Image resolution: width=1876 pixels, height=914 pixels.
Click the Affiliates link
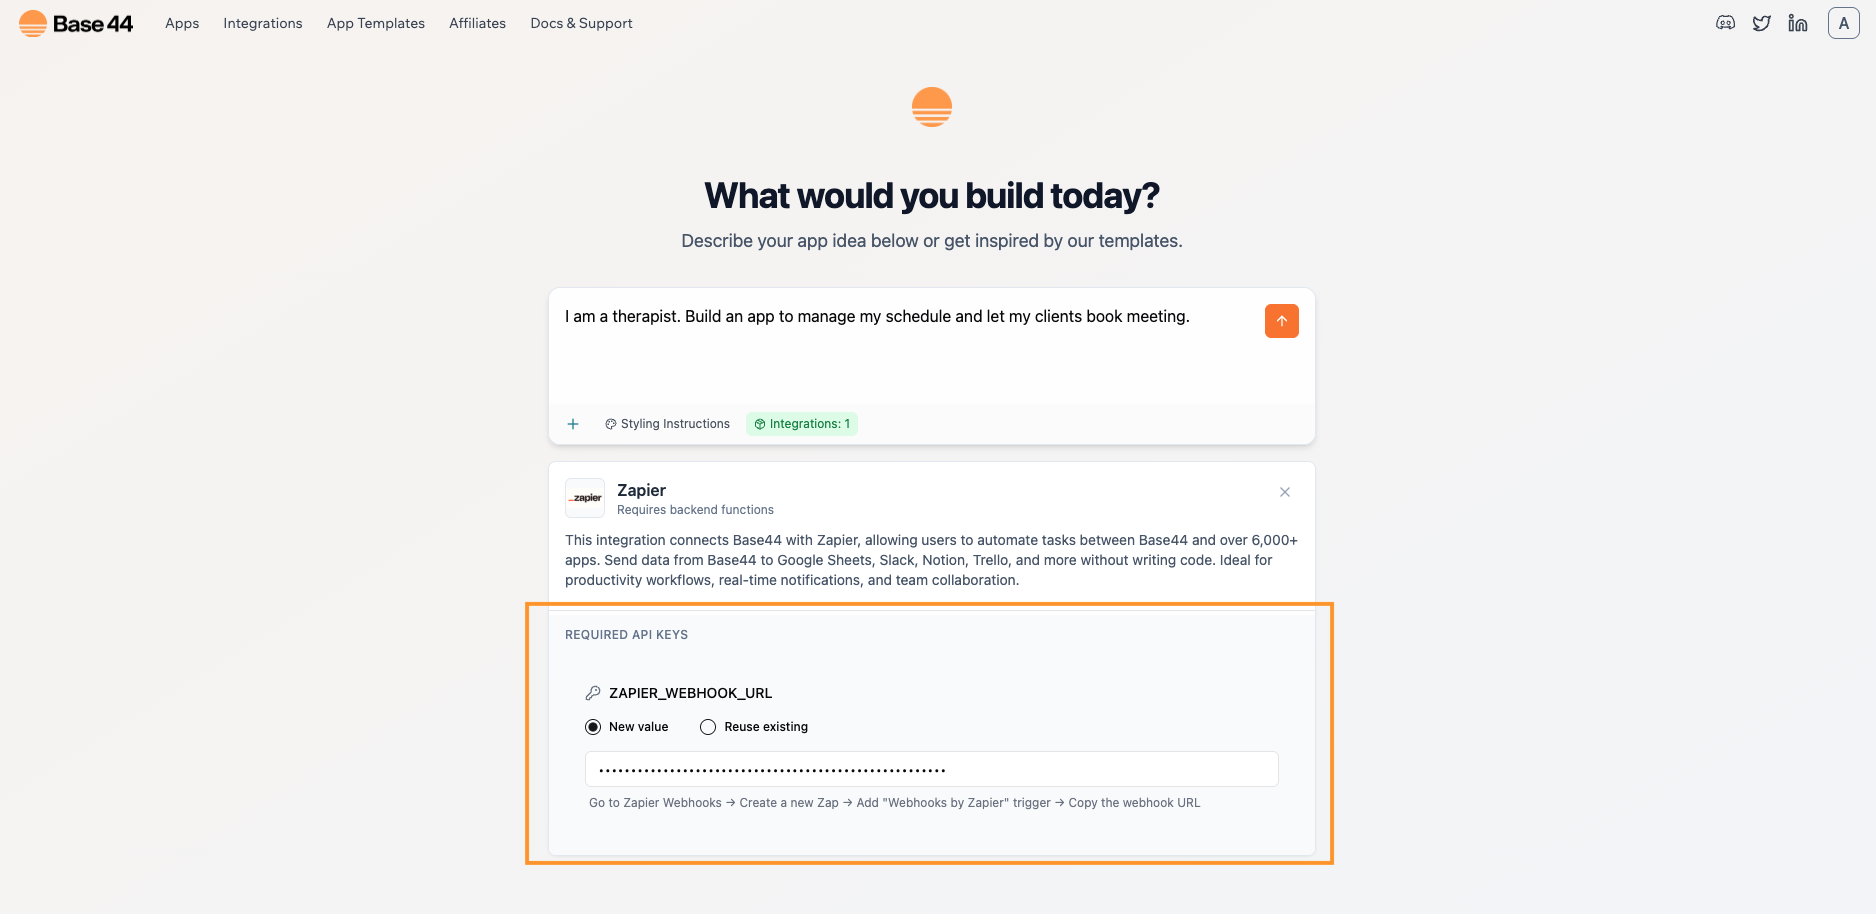477,22
